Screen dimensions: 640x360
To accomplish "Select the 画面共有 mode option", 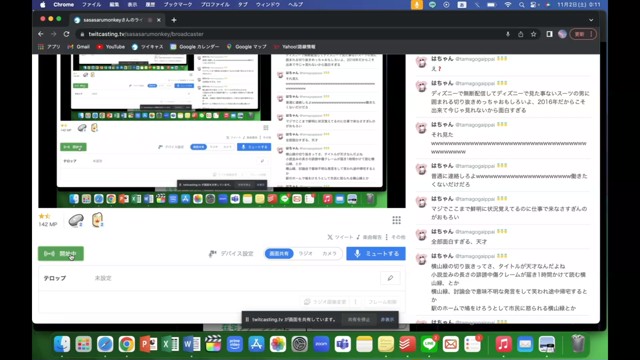I will click(x=279, y=253).
